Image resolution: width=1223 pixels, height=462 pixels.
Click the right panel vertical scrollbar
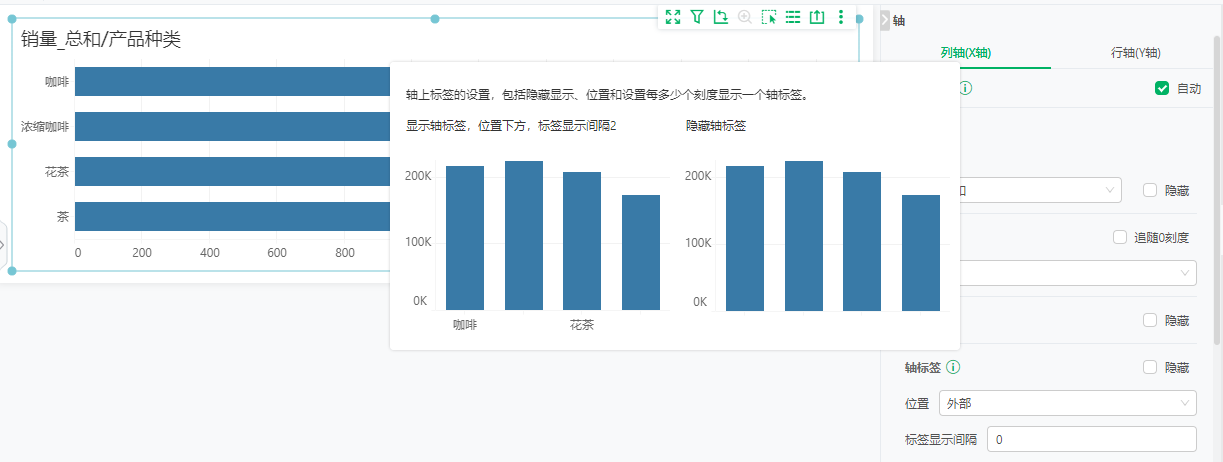point(1217,190)
